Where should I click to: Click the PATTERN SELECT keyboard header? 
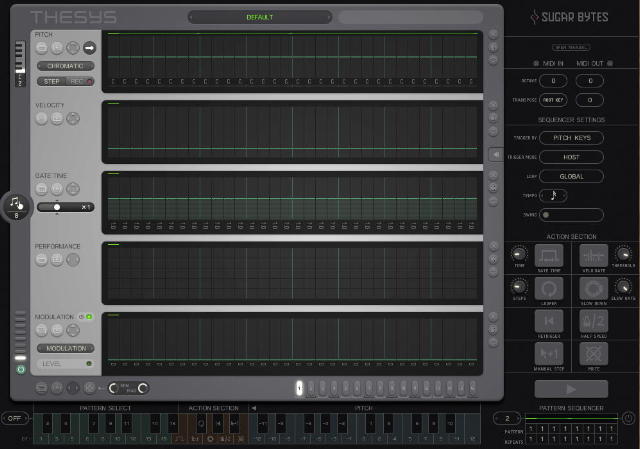click(x=105, y=408)
